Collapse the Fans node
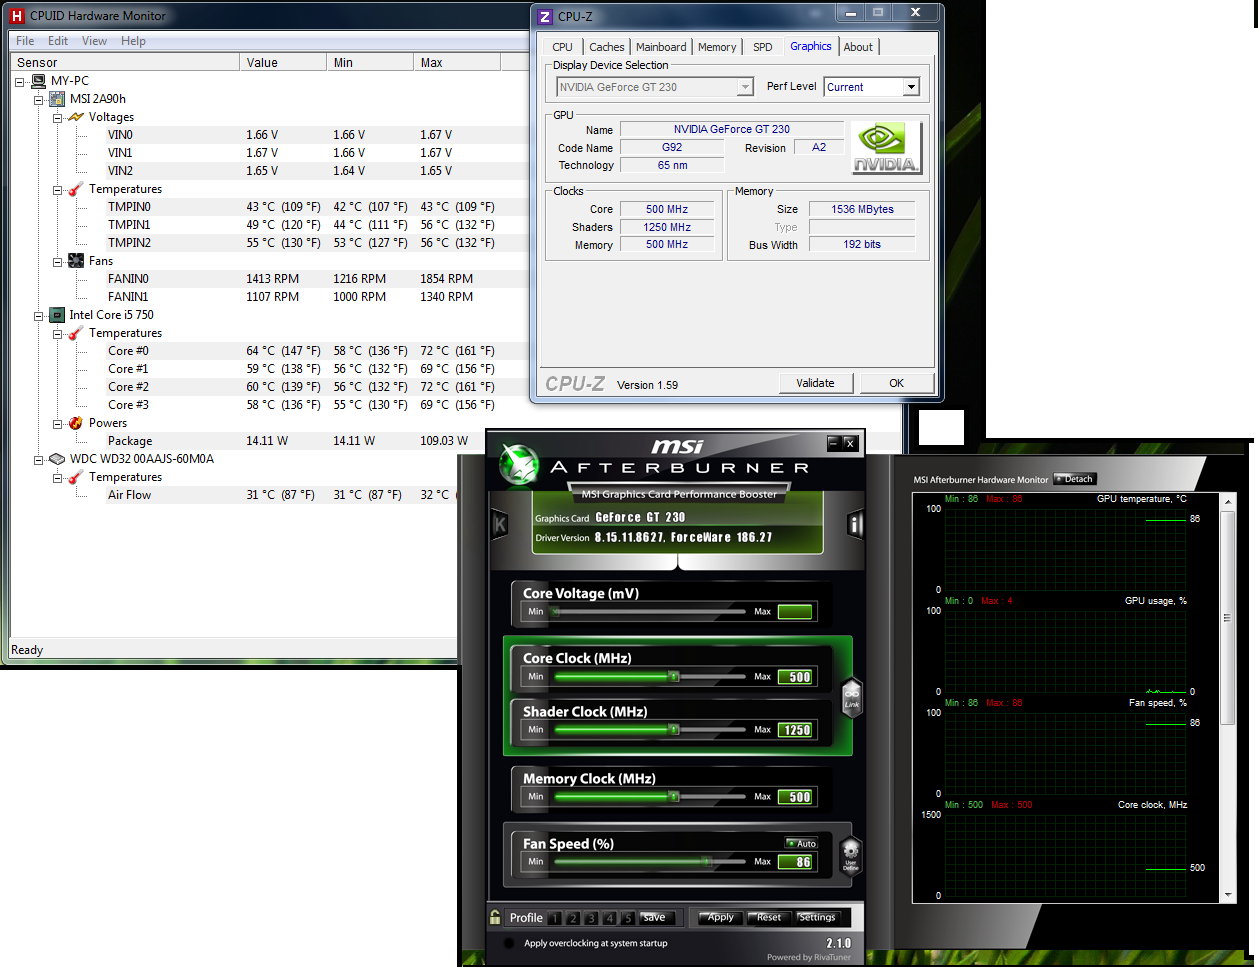 tap(57, 261)
